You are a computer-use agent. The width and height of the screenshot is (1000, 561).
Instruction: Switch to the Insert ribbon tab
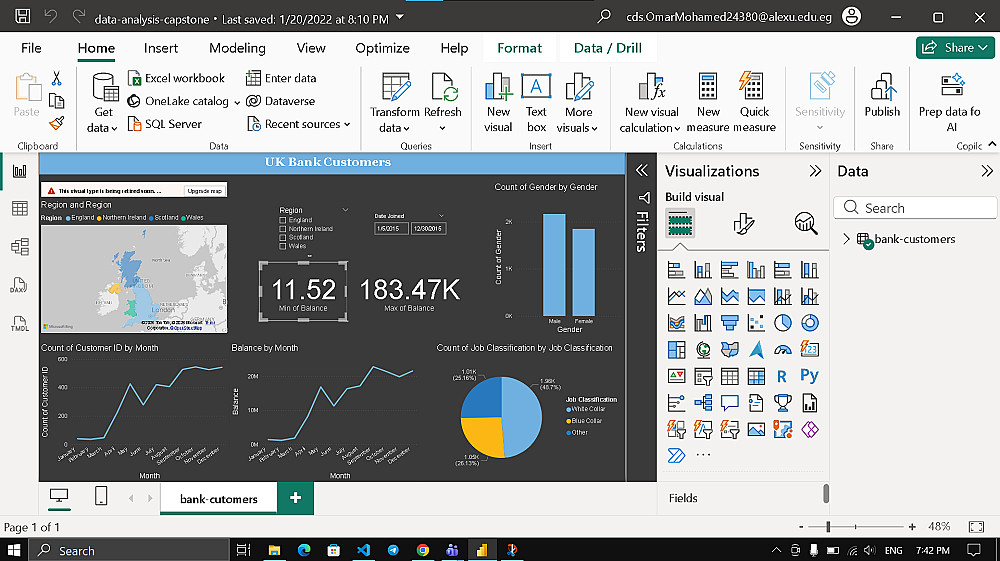click(161, 48)
